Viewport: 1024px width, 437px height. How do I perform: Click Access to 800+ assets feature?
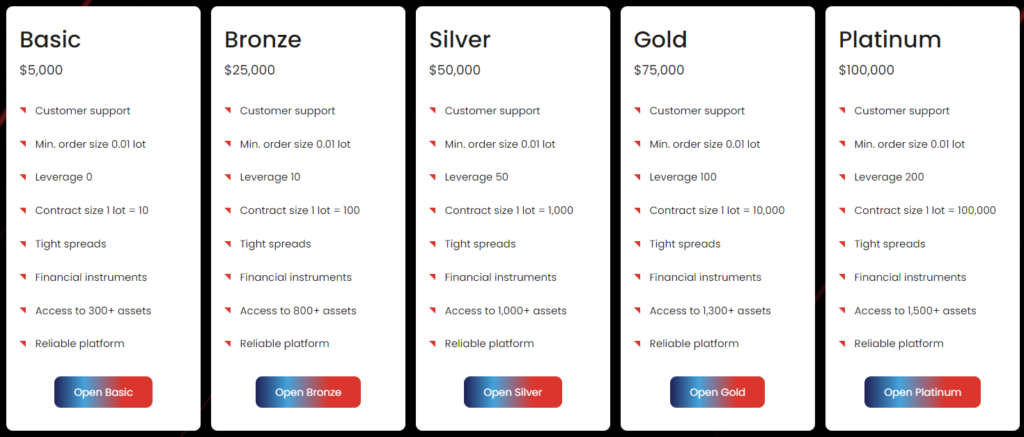(x=298, y=311)
